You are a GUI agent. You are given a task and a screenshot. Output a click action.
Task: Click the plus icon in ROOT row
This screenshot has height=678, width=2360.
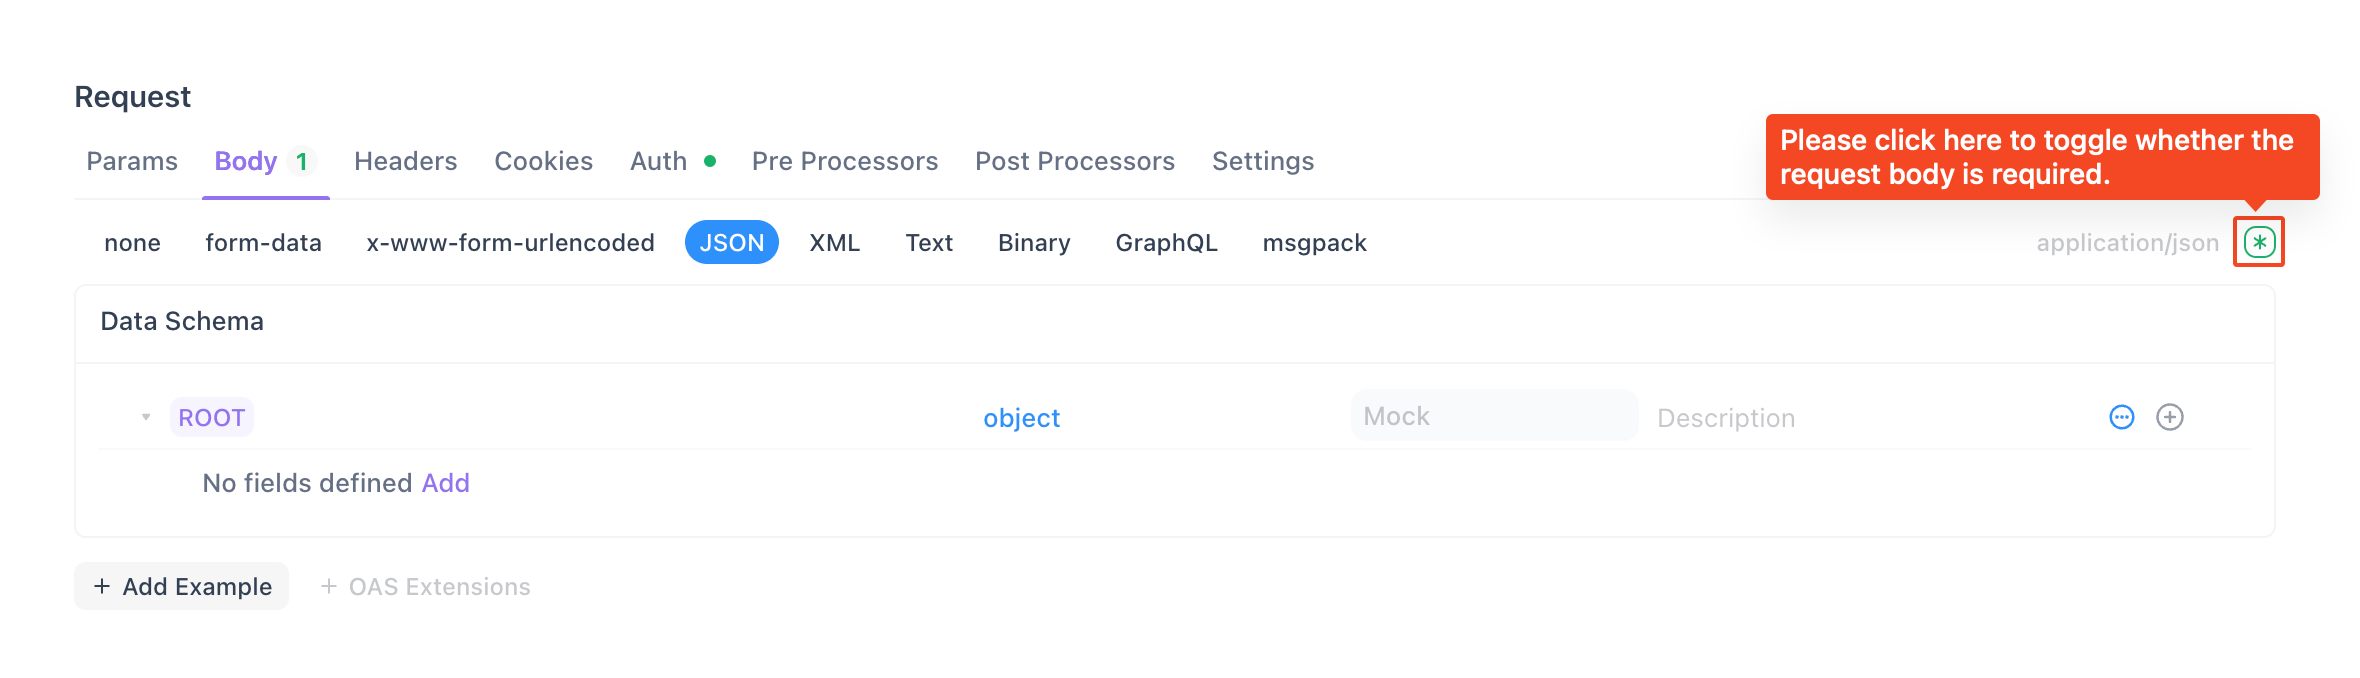[2169, 417]
